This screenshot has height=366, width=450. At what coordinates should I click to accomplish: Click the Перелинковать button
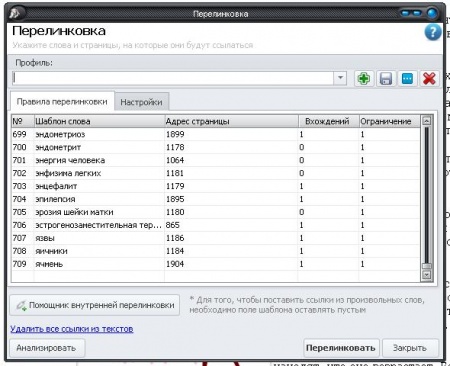pyautogui.click(x=341, y=348)
